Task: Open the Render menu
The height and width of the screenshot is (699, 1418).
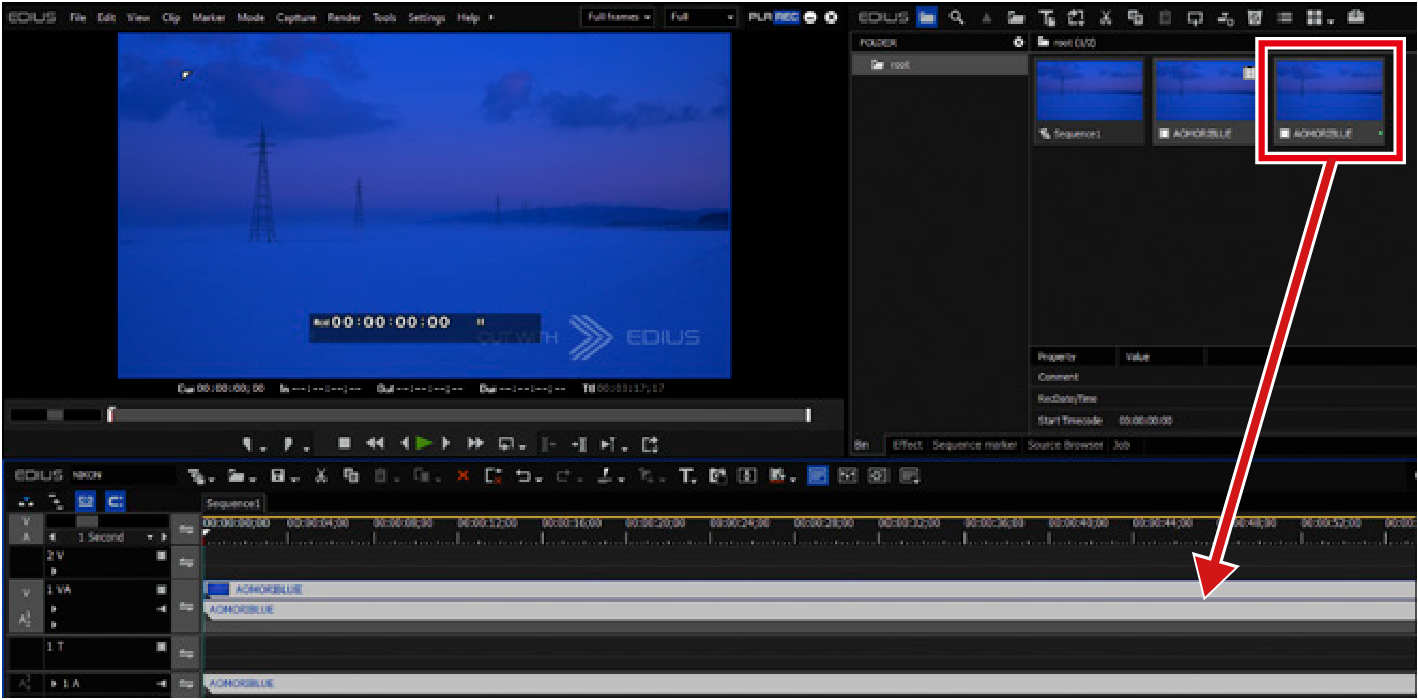Action: (x=344, y=18)
